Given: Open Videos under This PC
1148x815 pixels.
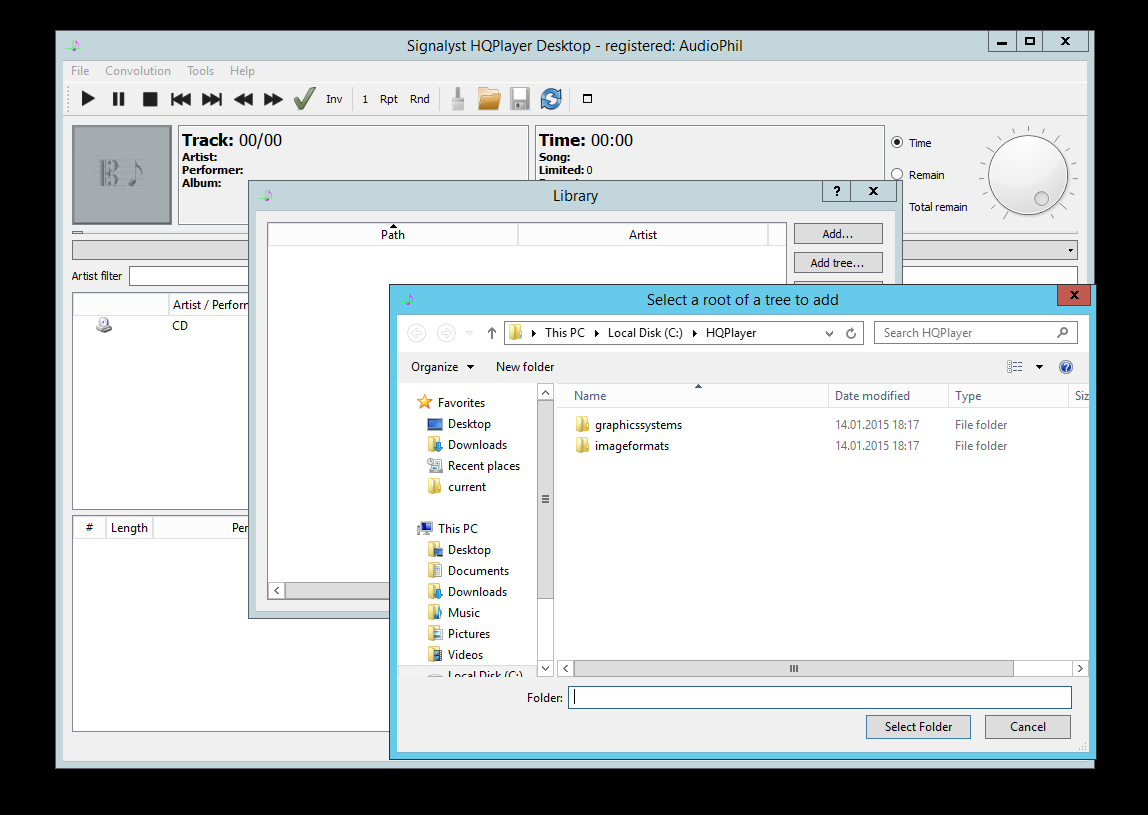Looking at the screenshot, I should pyautogui.click(x=455, y=655).
